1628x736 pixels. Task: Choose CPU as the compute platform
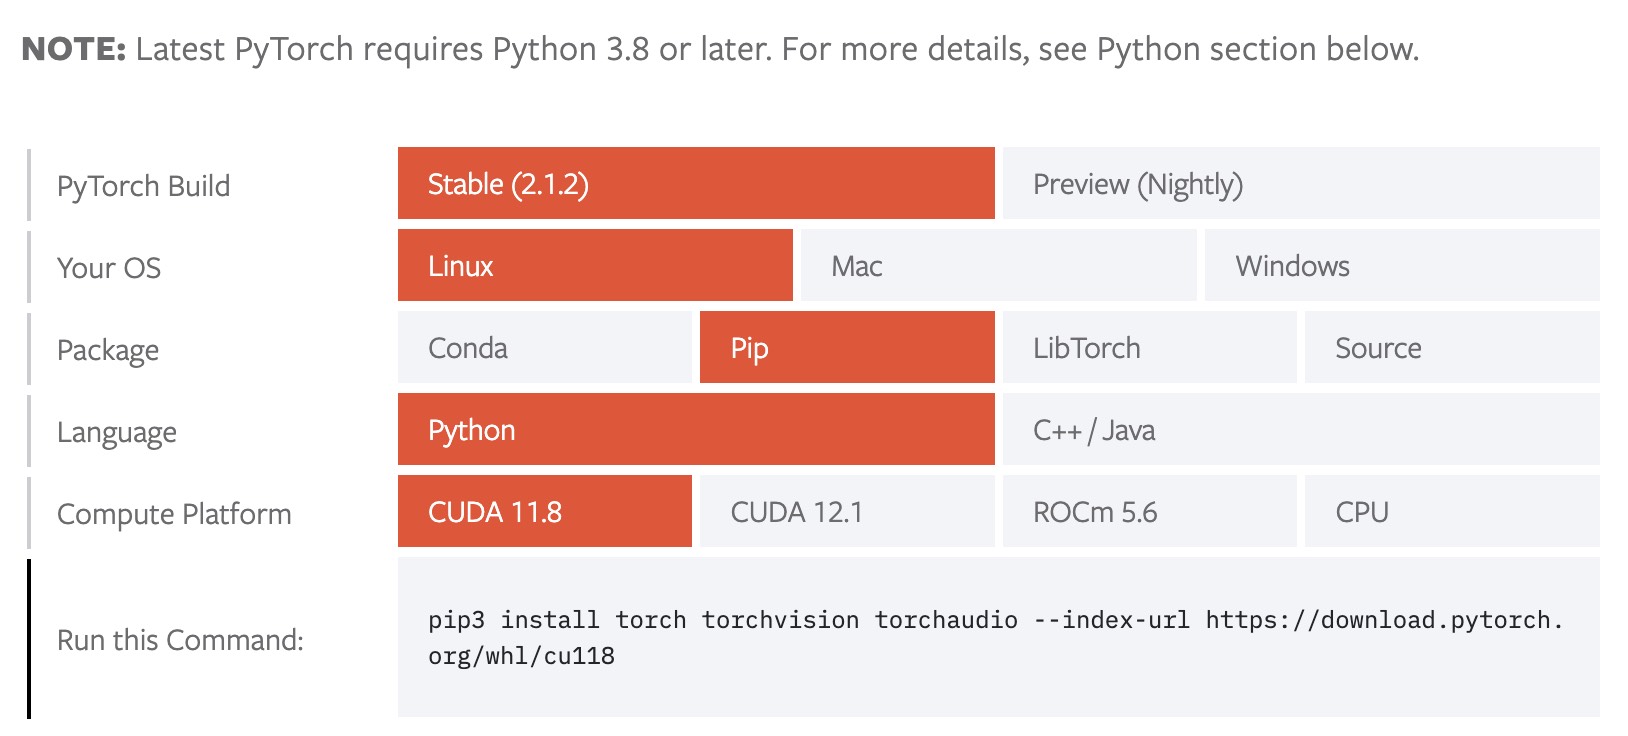pyautogui.click(x=1452, y=511)
